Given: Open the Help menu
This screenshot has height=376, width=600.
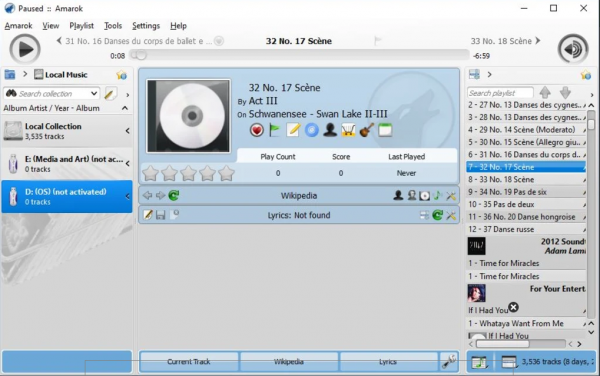Looking at the screenshot, I should tap(178, 26).
